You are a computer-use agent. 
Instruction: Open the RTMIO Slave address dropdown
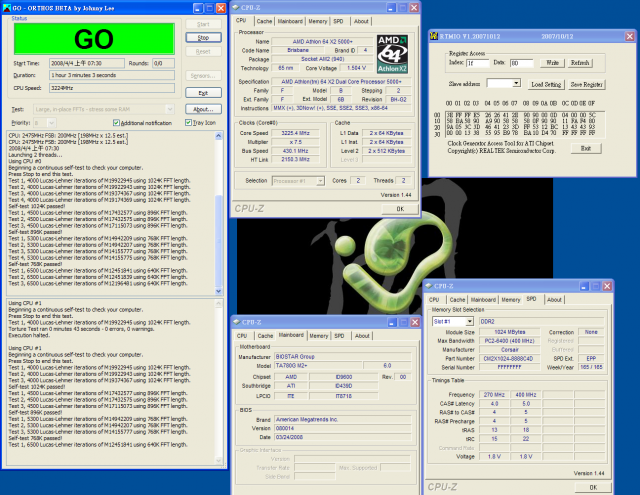[516, 83]
